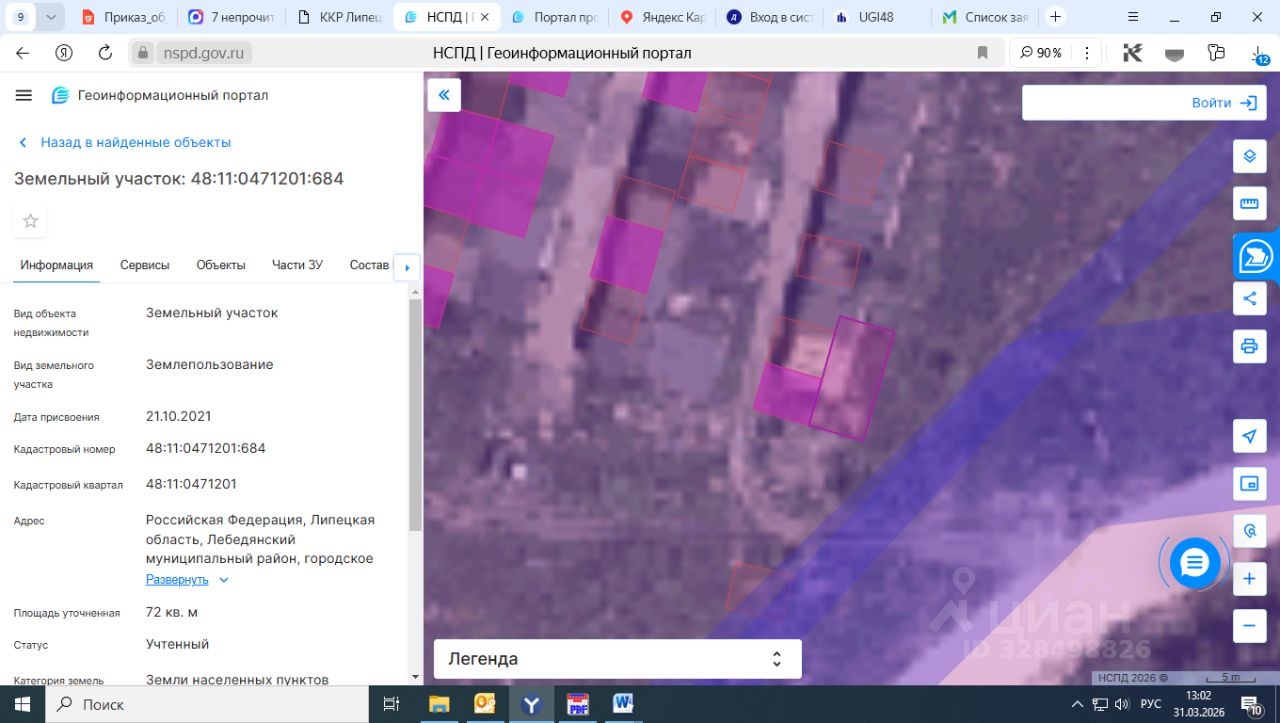Open the PDF application on the taskbar
1280x723 pixels.
pos(577,704)
